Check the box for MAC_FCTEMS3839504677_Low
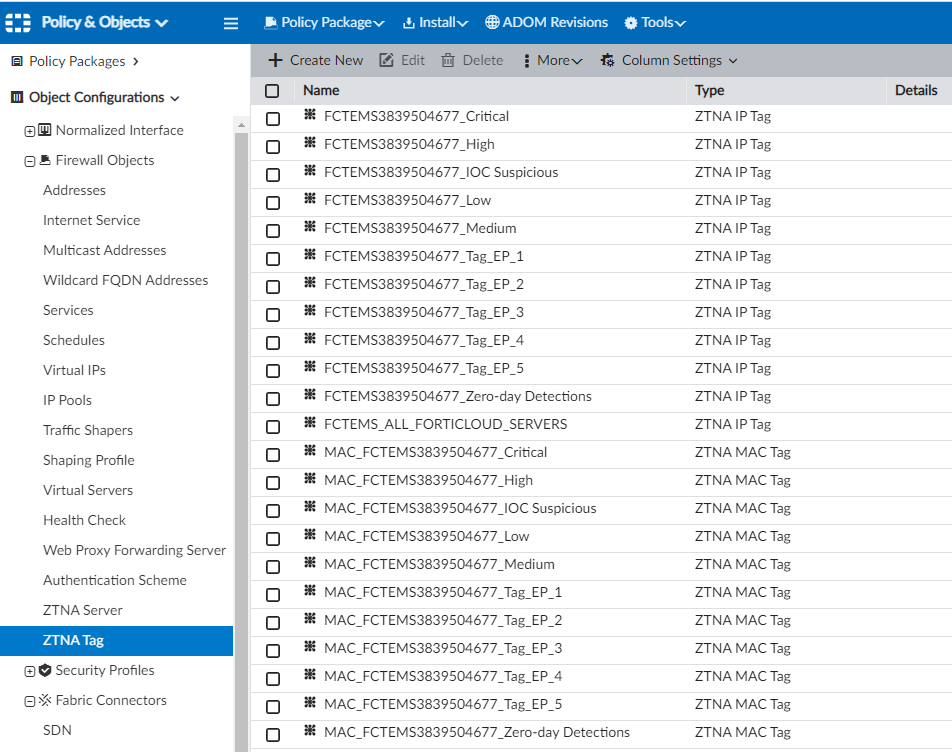 [273, 538]
